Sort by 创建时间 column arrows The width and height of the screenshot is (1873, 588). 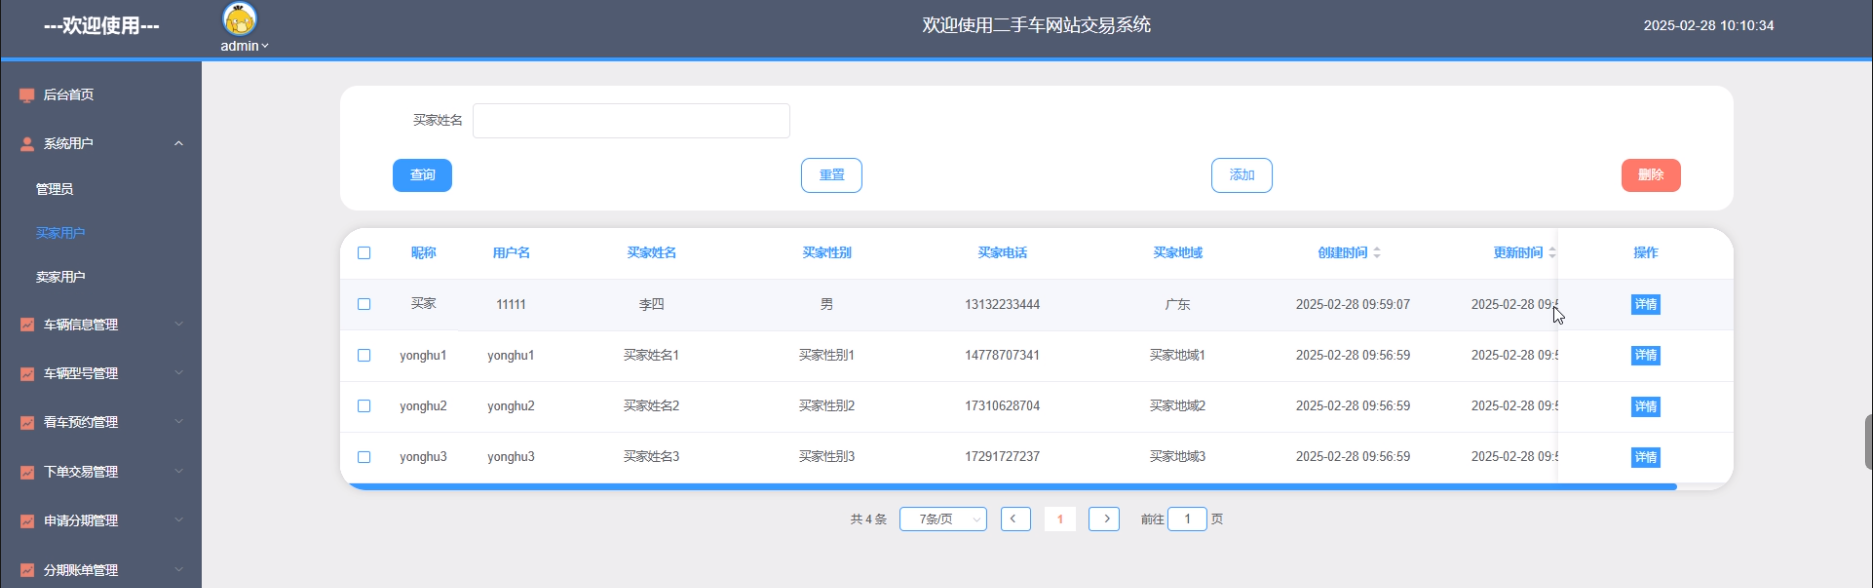pyautogui.click(x=1377, y=253)
